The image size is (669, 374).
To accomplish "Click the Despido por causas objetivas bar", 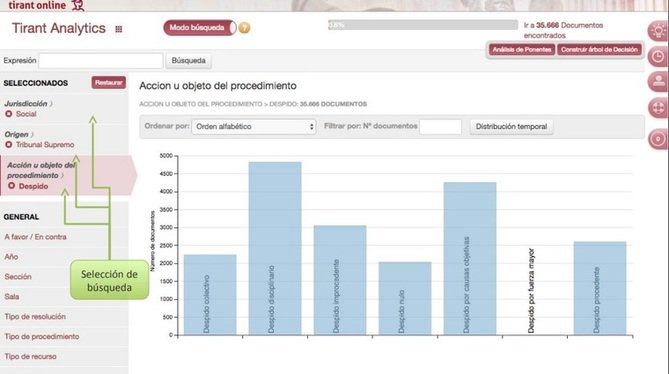I will pos(470,258).
